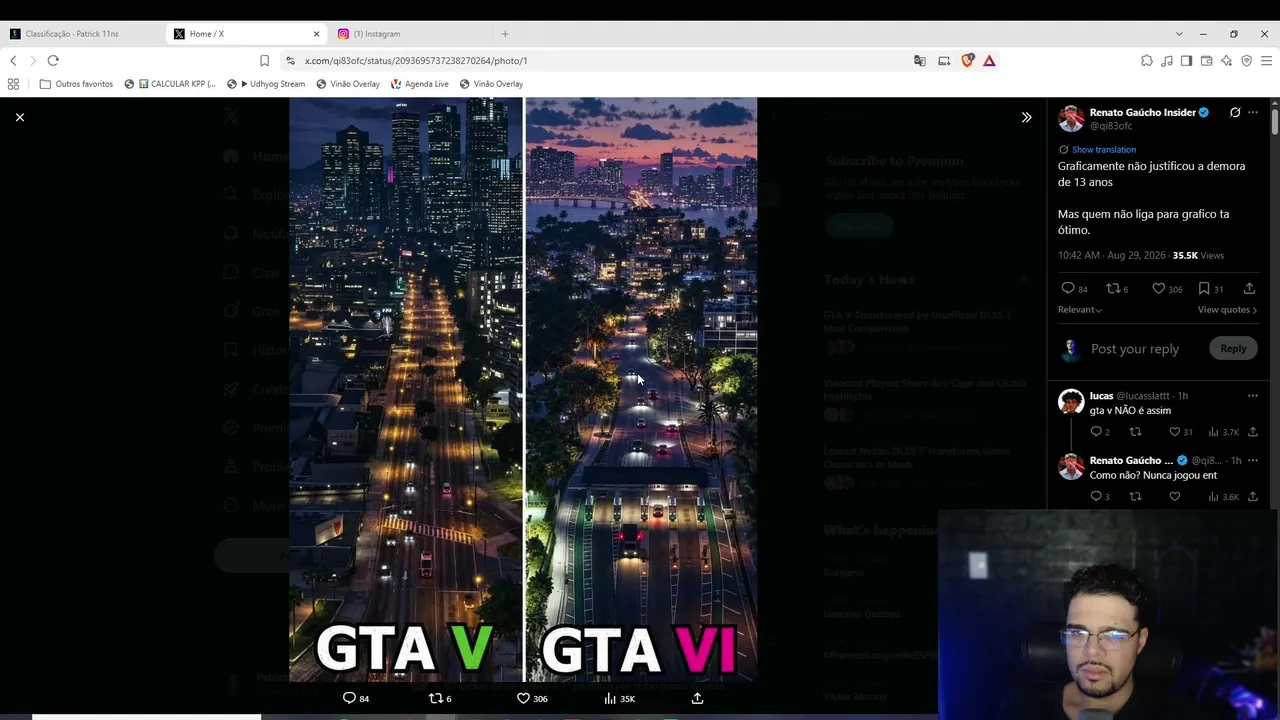The width and height of the screenshot is (1280, 720).
Task: Open Brave Wallet icon
Action: [1206, 61]
